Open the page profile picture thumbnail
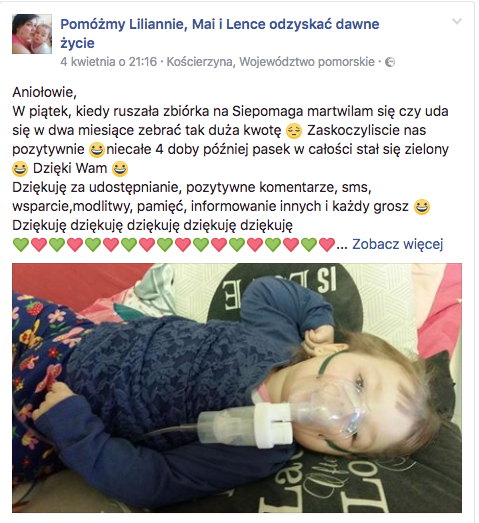 click(32, 34)
